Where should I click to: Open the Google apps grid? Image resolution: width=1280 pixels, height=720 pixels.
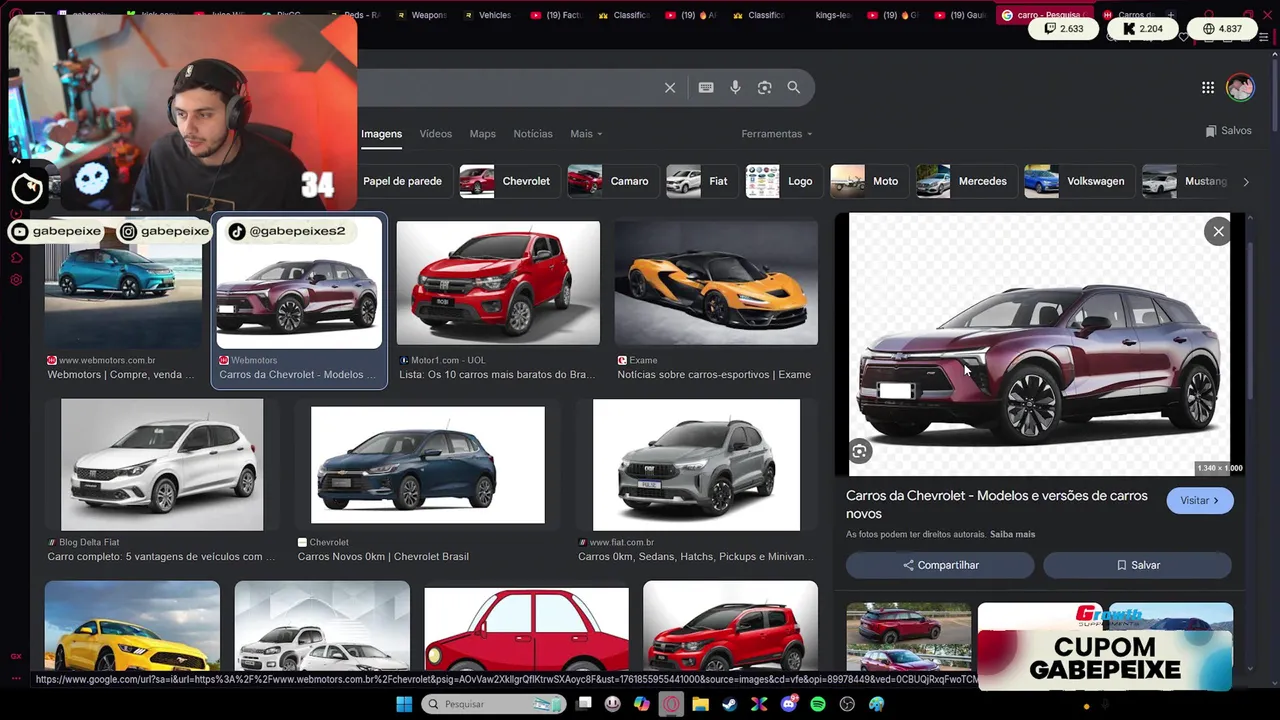click(x=1208, y=88)
